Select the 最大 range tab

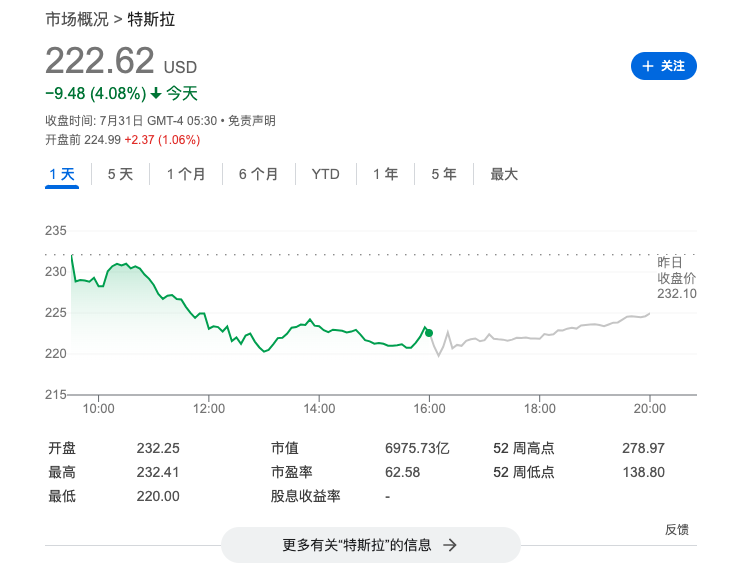click(x=504, y=174)
